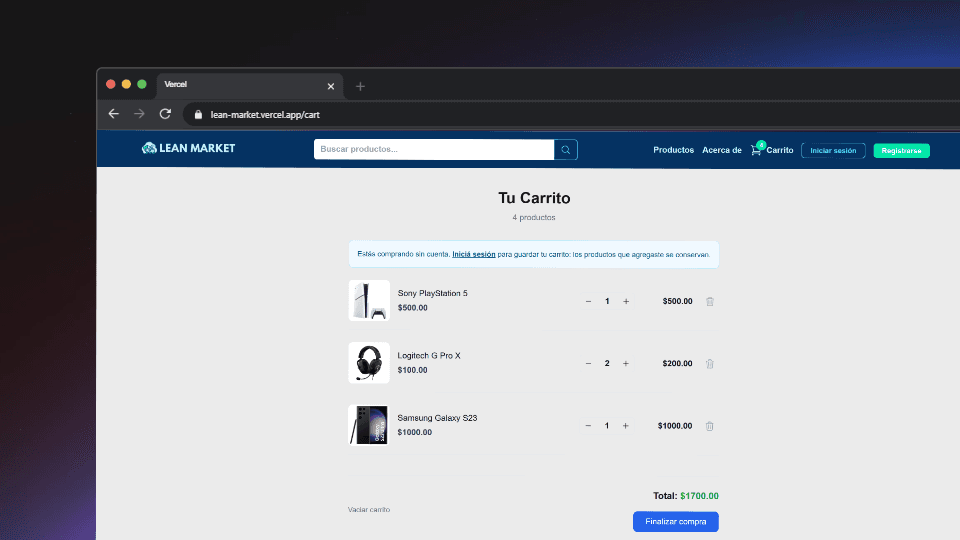
Task: Open the Samsung Galaxy S23 thumbnail
Action: coord(369,425)
